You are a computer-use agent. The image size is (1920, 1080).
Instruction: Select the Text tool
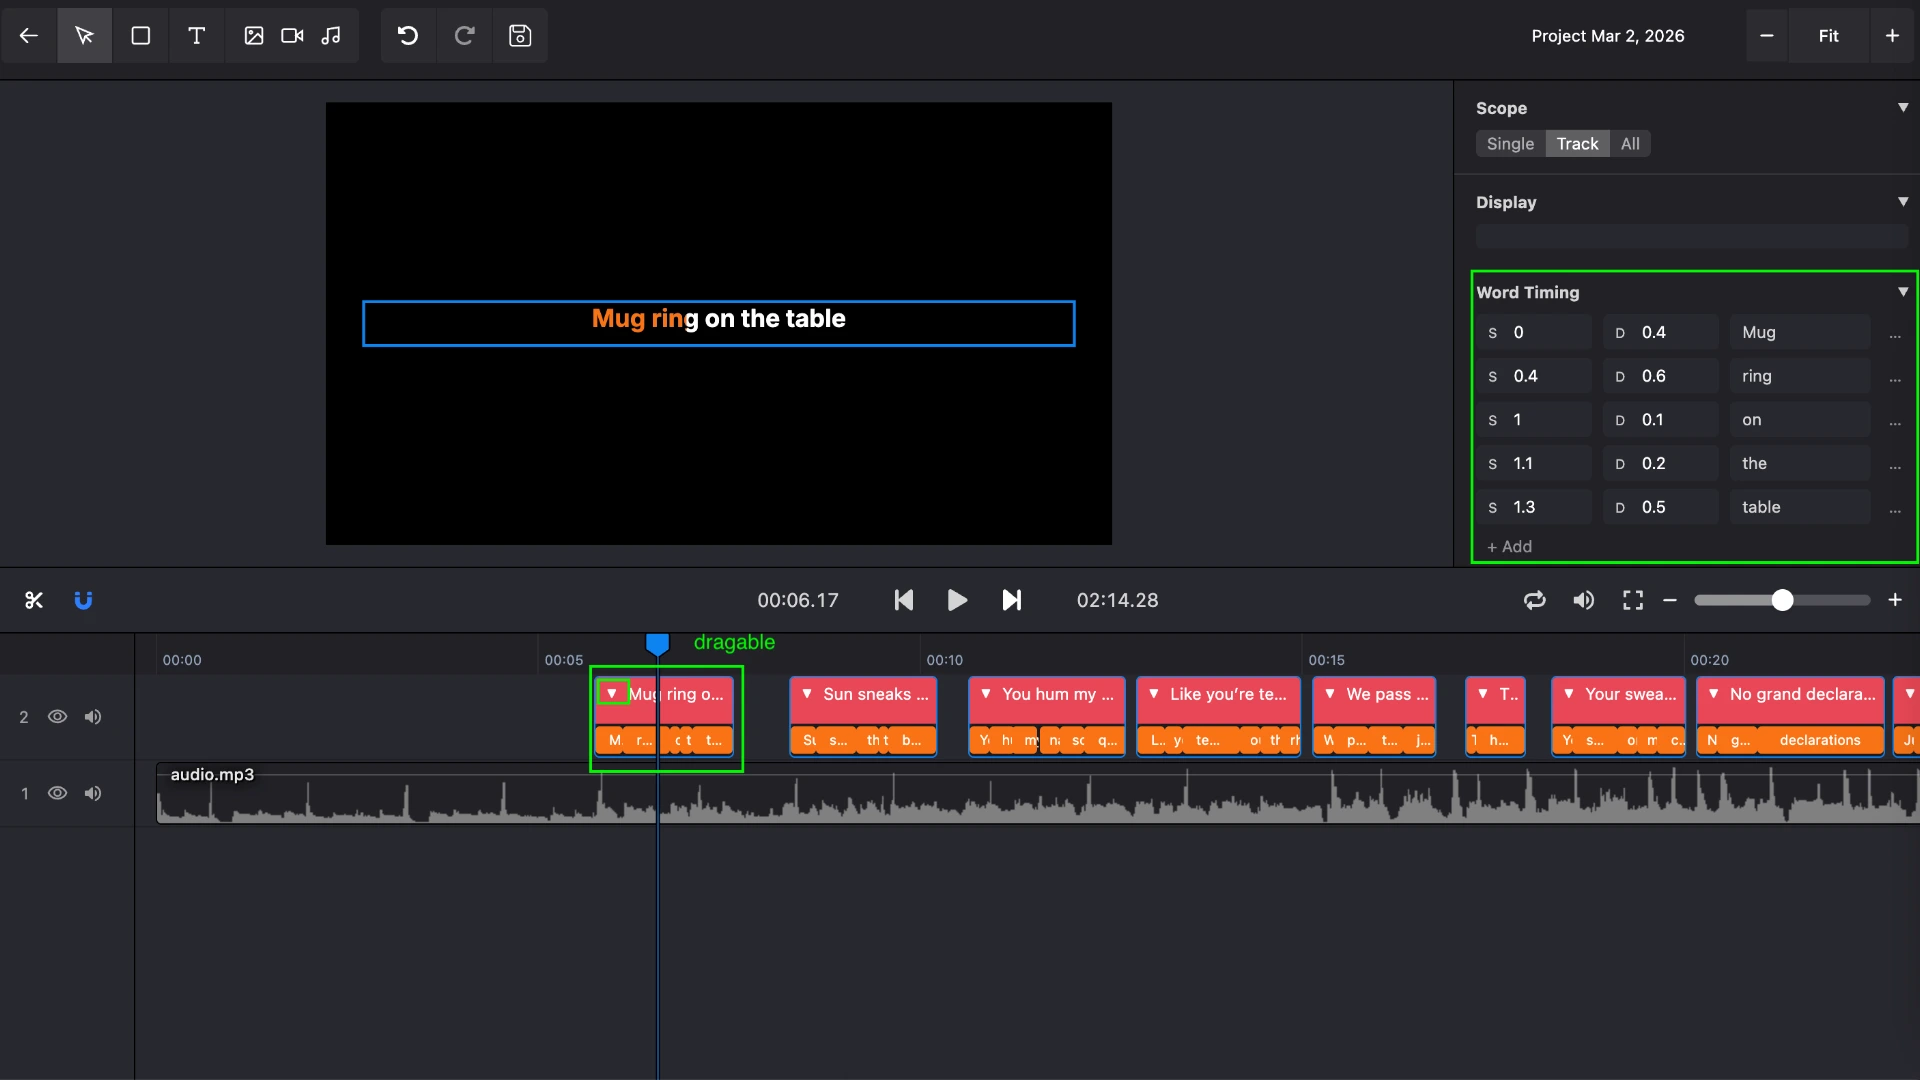197,36
